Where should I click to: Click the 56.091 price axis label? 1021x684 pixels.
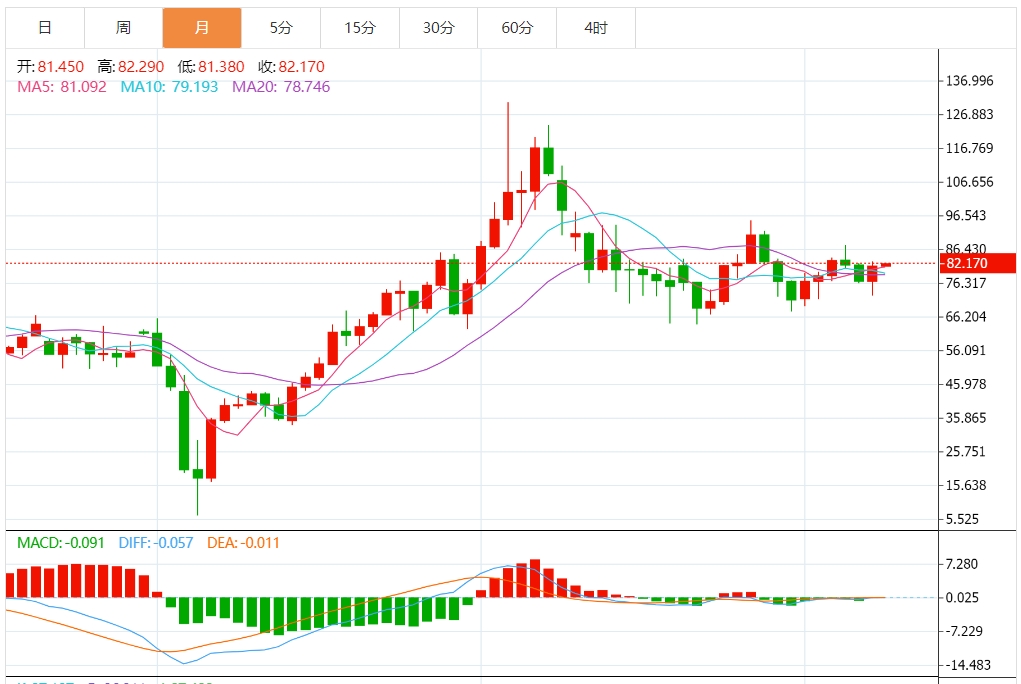point(966,350)
